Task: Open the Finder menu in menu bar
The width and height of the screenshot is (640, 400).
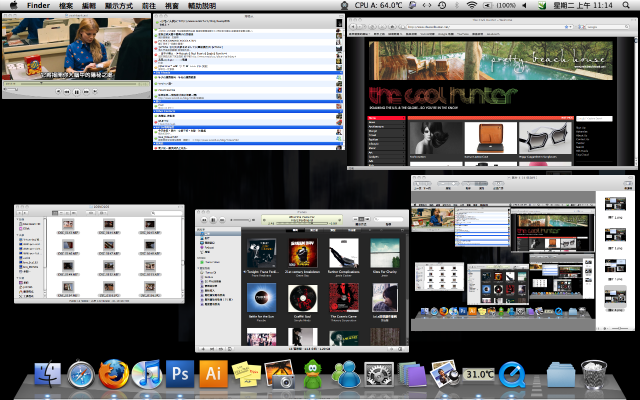Action: click(38, 6)
